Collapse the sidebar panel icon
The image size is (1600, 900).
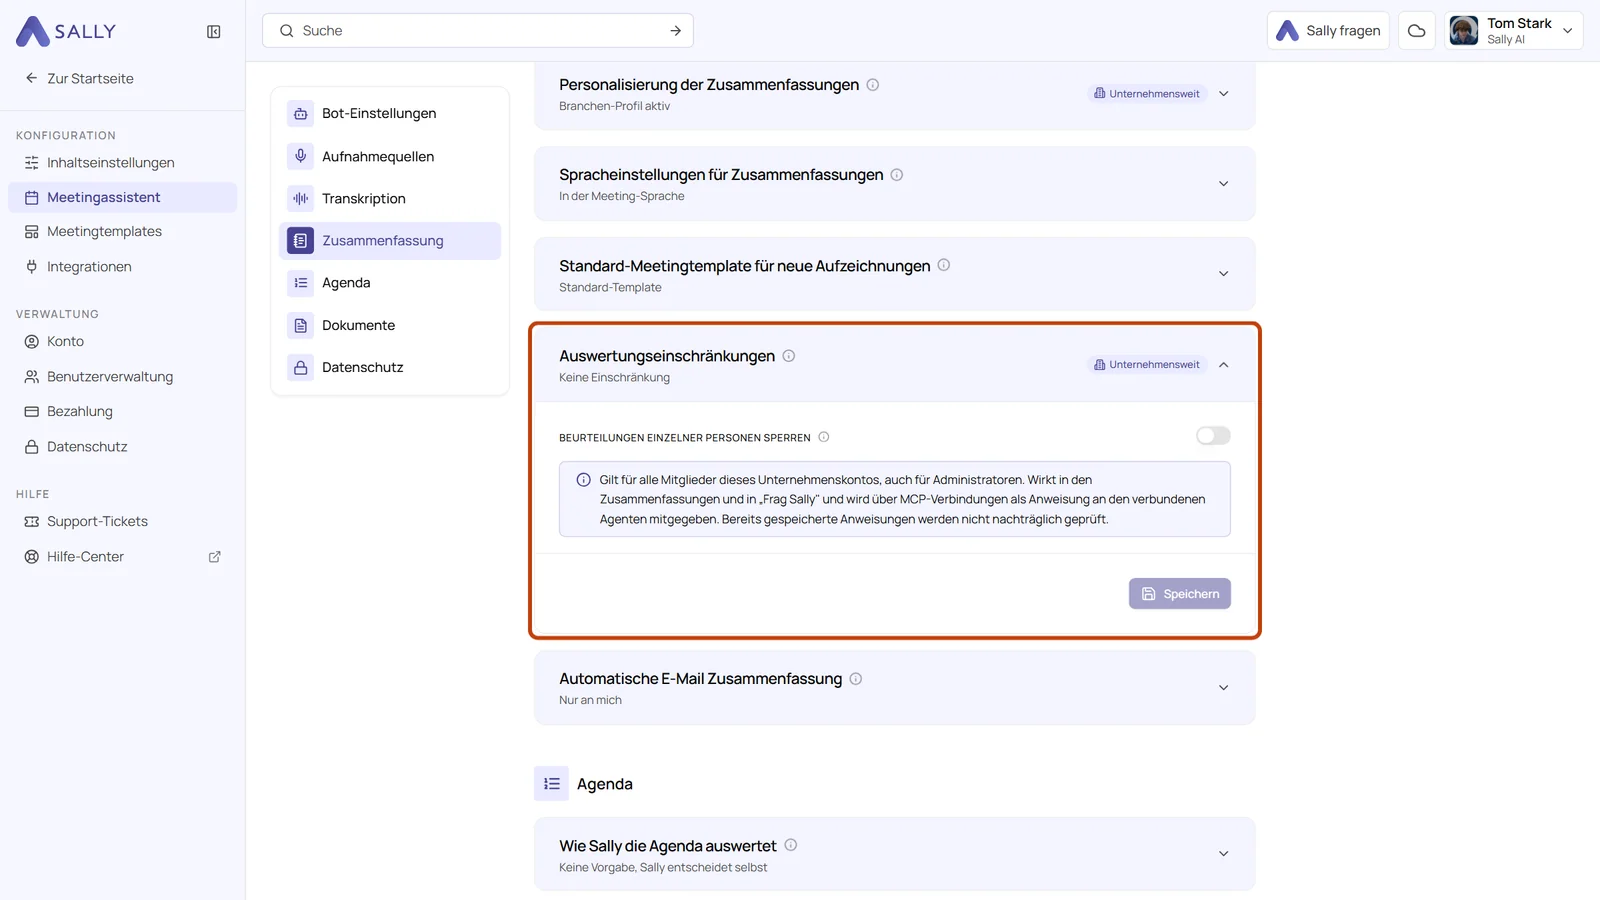(213, 32)
